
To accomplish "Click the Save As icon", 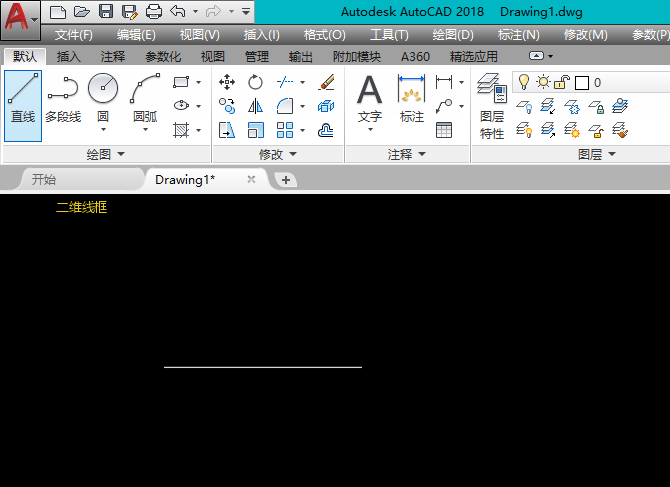I will tap(129, 12).
